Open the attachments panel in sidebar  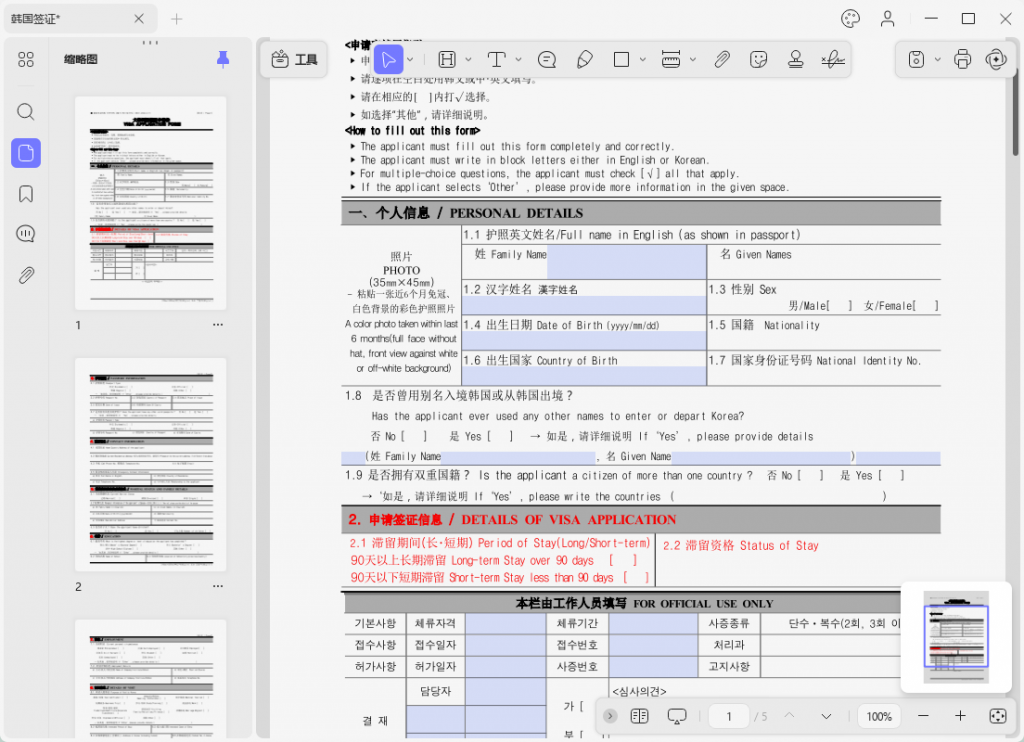(25, 275)
